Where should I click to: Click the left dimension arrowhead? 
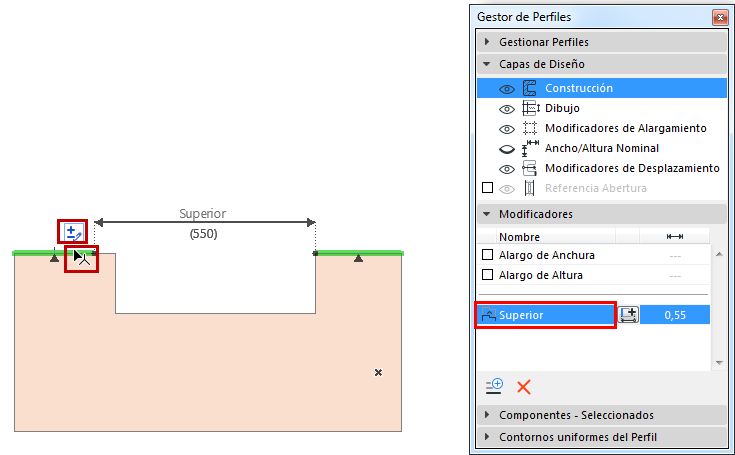tap(98, 222)
